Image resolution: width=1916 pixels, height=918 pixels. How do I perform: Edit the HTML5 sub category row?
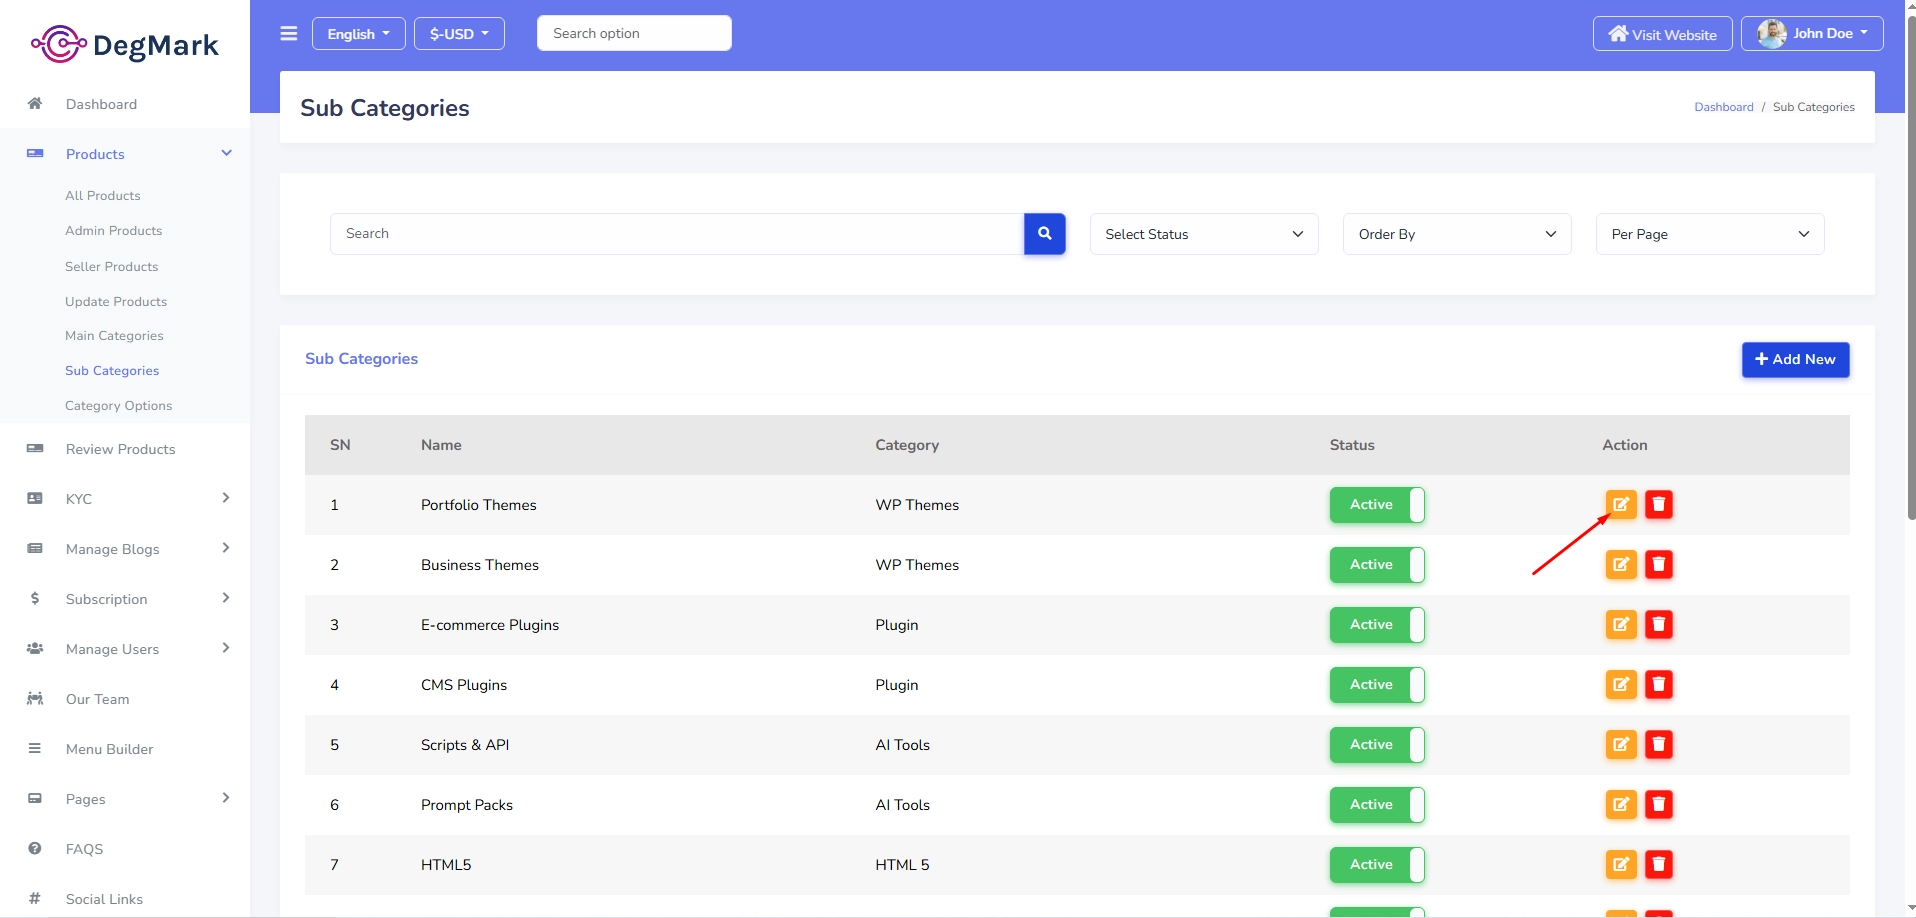coord(1620,864)
